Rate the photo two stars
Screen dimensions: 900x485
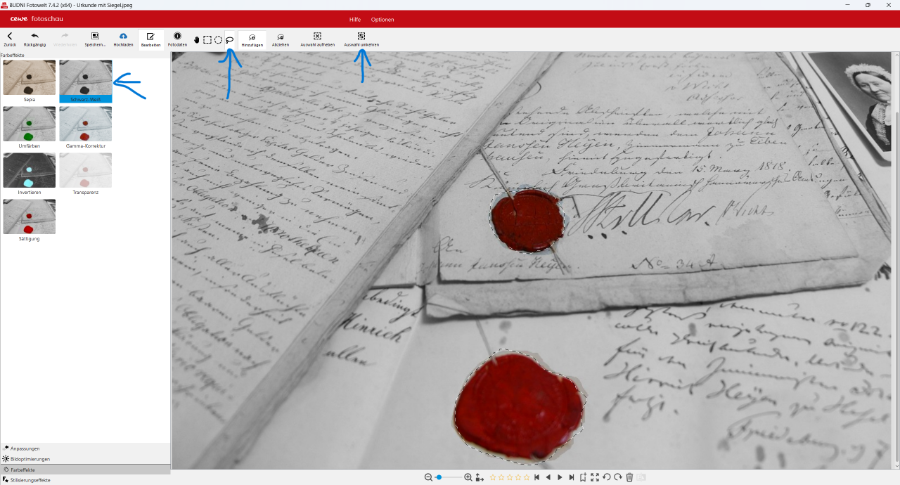501,478
